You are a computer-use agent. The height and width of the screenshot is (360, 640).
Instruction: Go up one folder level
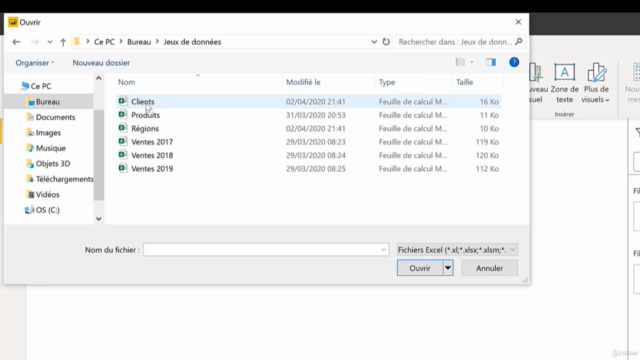click(63, 42)
